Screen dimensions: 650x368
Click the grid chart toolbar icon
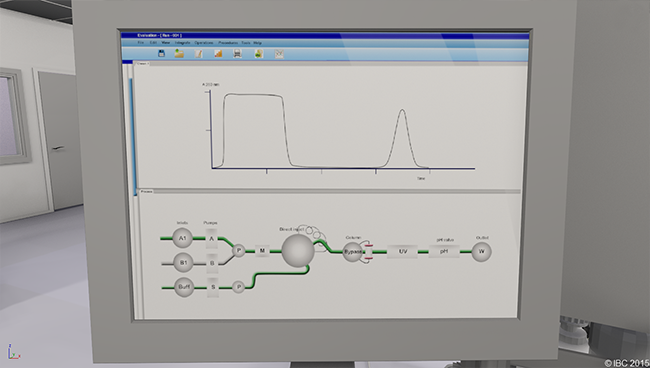pyautogui.click(x=279, y=53)
